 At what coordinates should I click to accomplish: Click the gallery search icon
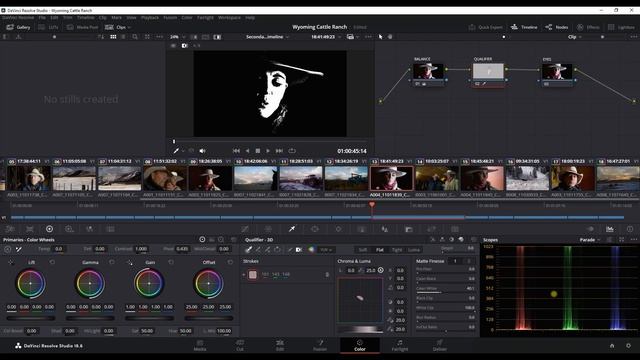click(x=135, y=37)
